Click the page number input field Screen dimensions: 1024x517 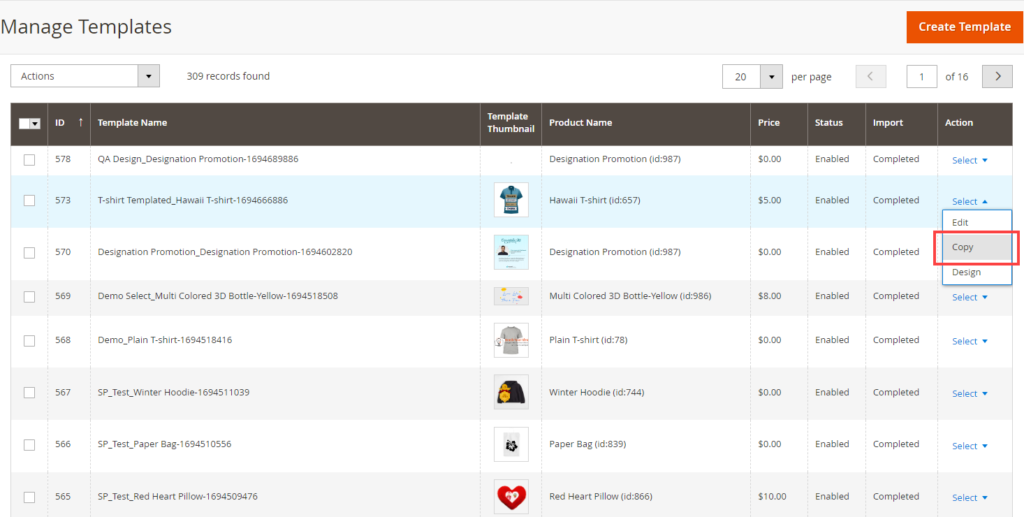click(x=921, y=77)
